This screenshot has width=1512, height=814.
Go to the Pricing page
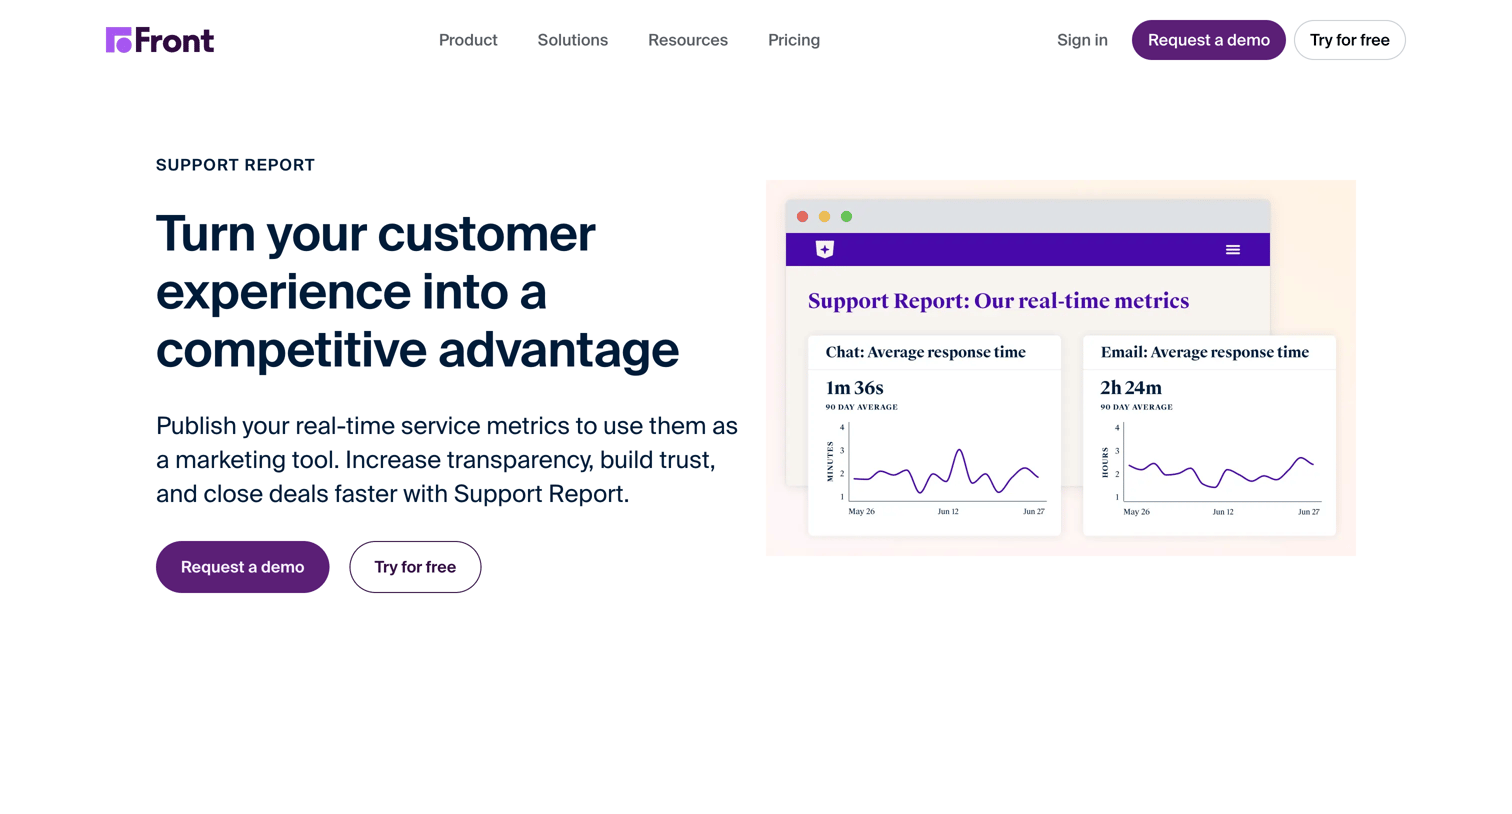click(794, 40)
